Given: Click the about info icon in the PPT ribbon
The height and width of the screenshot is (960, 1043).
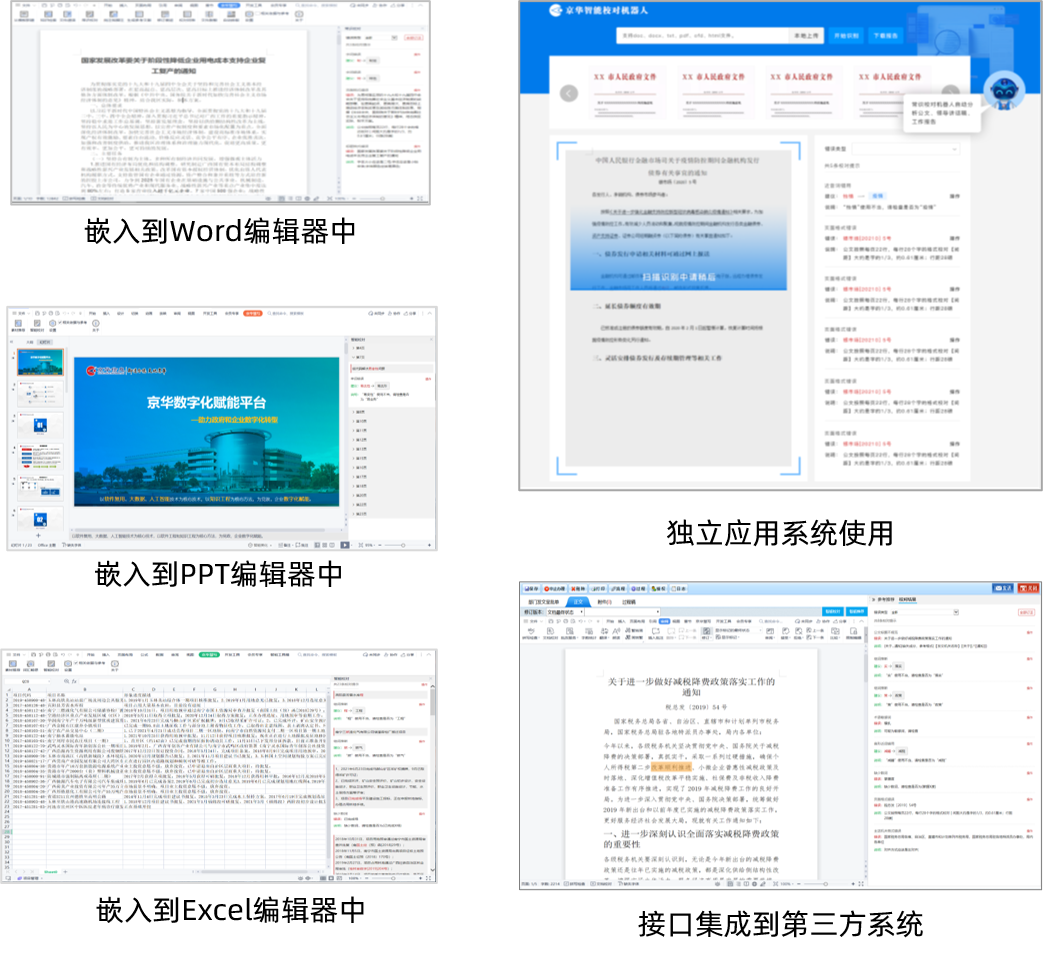Looking at the screenshot, I should (95, 325).
